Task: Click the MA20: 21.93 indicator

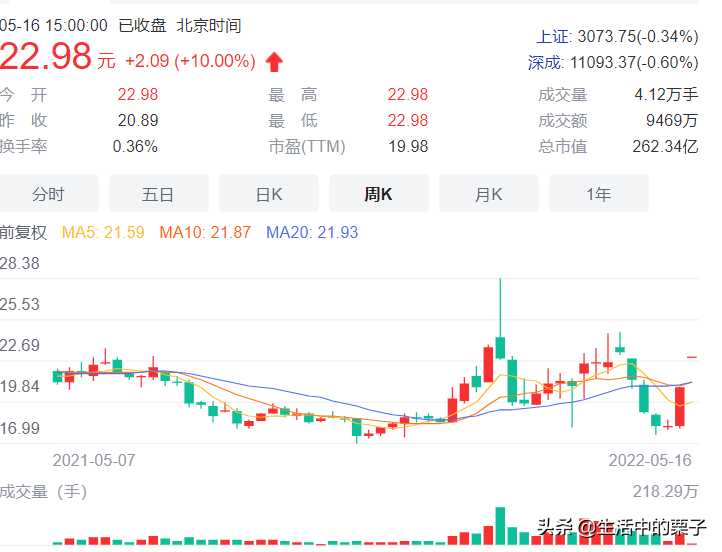Action: (312, 232)
